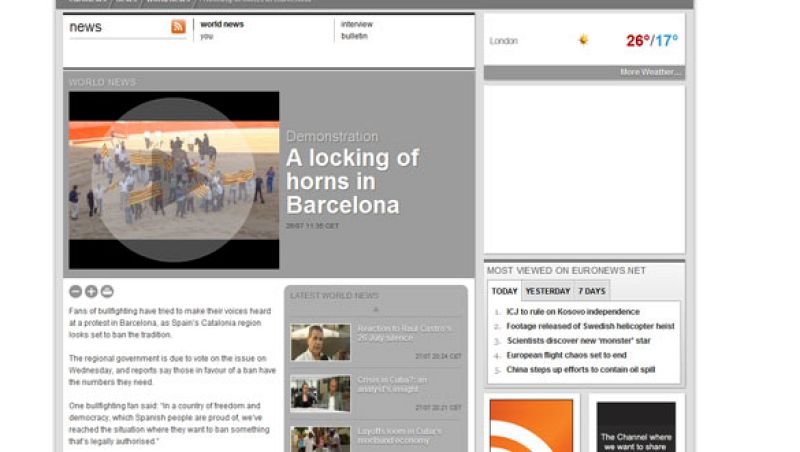Open Reaction to Raul Castro's silence story

coord(404,333)
